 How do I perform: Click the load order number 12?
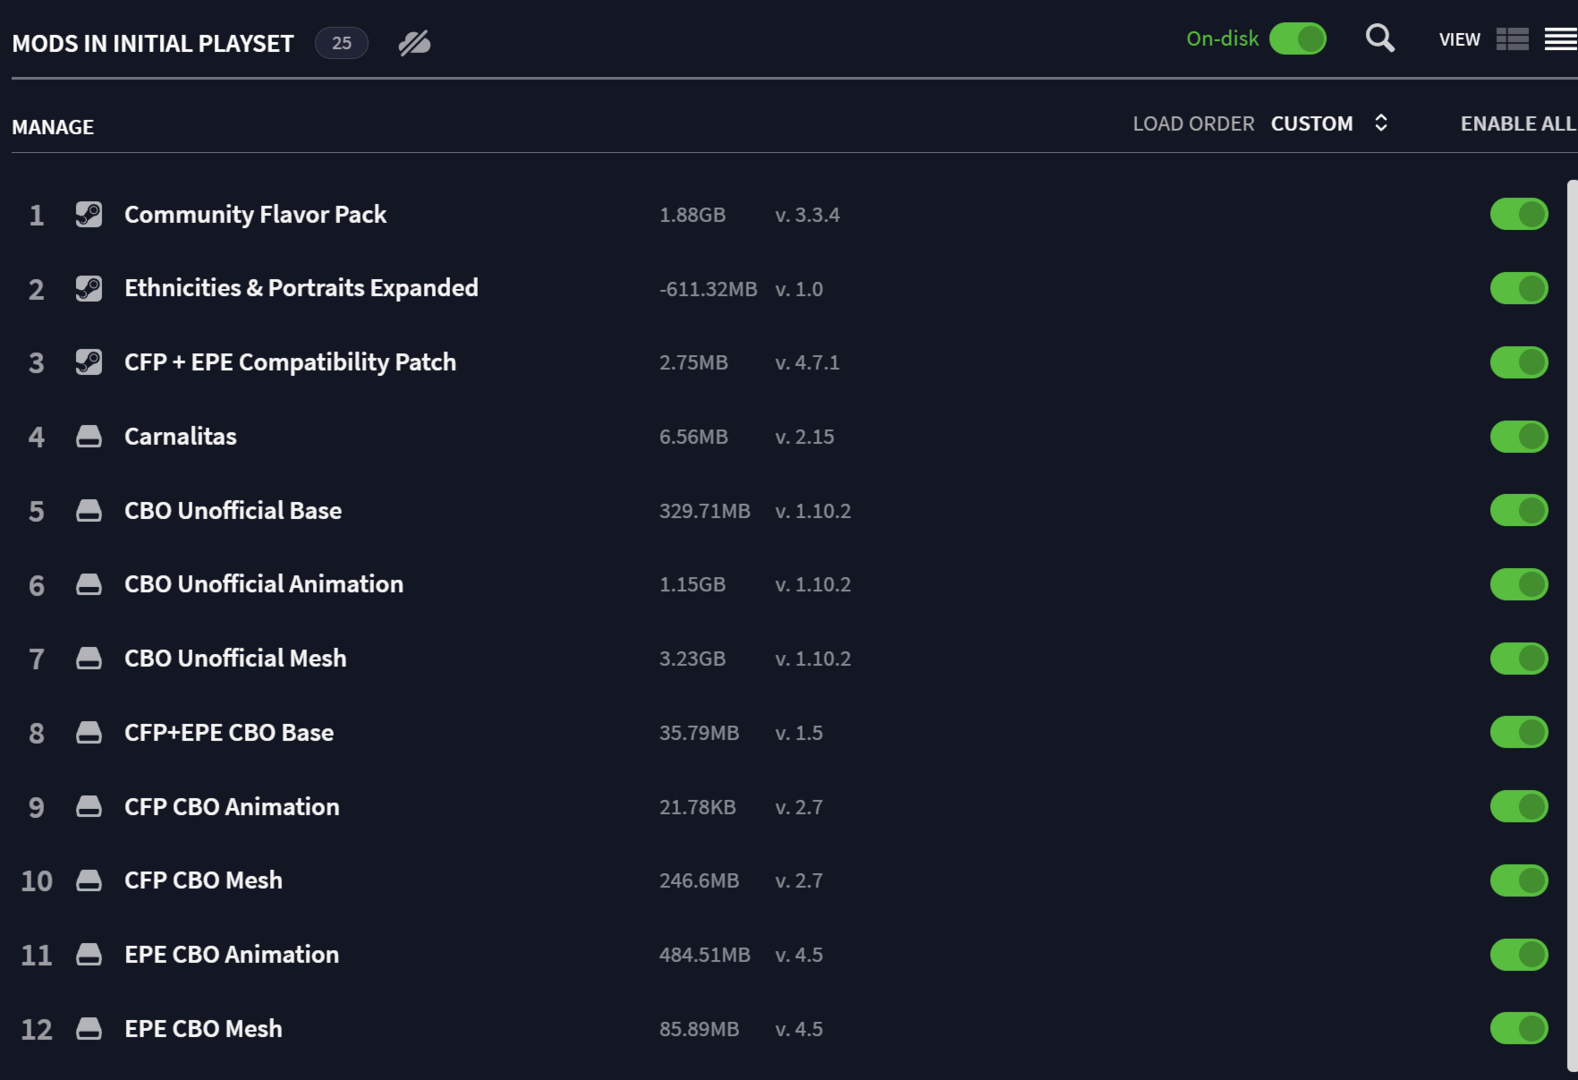[x=37, y=1029]
